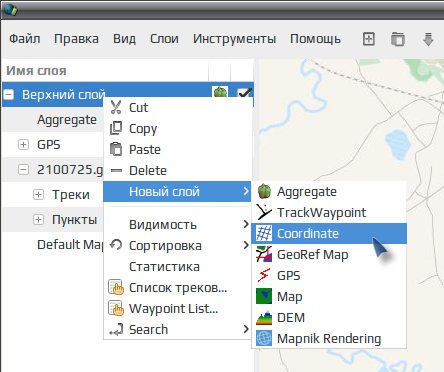This screenshot has width=444, height=372.
Task: Click the Cut scissors icon
Action: [116, 107]
